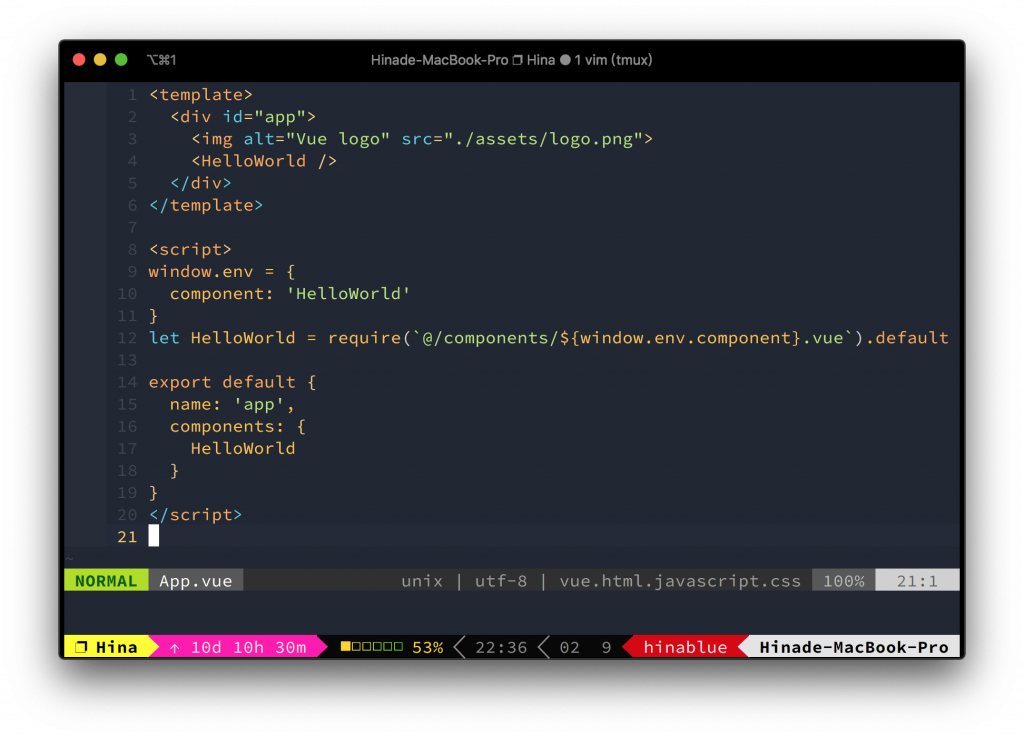
Task: Click the red close window button
Action: [79, 60]
